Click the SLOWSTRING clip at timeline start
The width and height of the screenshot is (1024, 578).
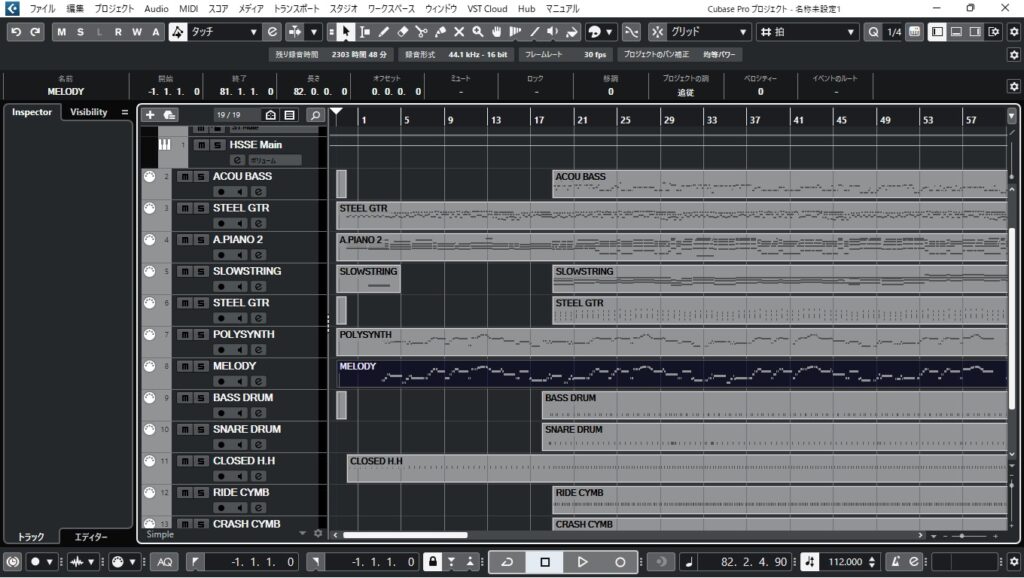(x=368, y=278)
